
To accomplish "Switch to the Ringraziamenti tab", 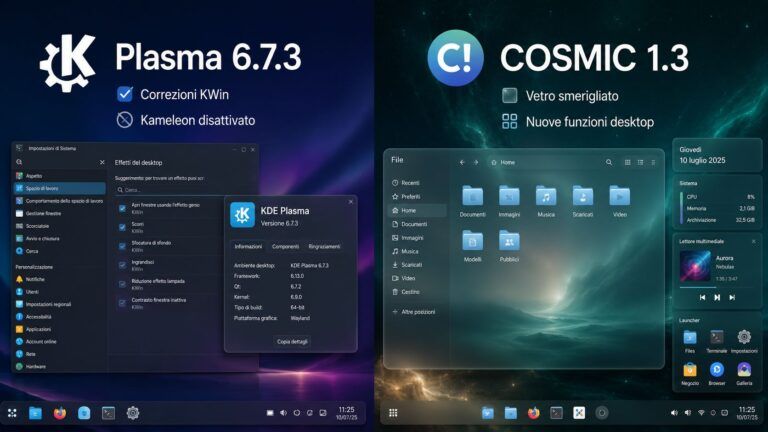I will point(324,246).
